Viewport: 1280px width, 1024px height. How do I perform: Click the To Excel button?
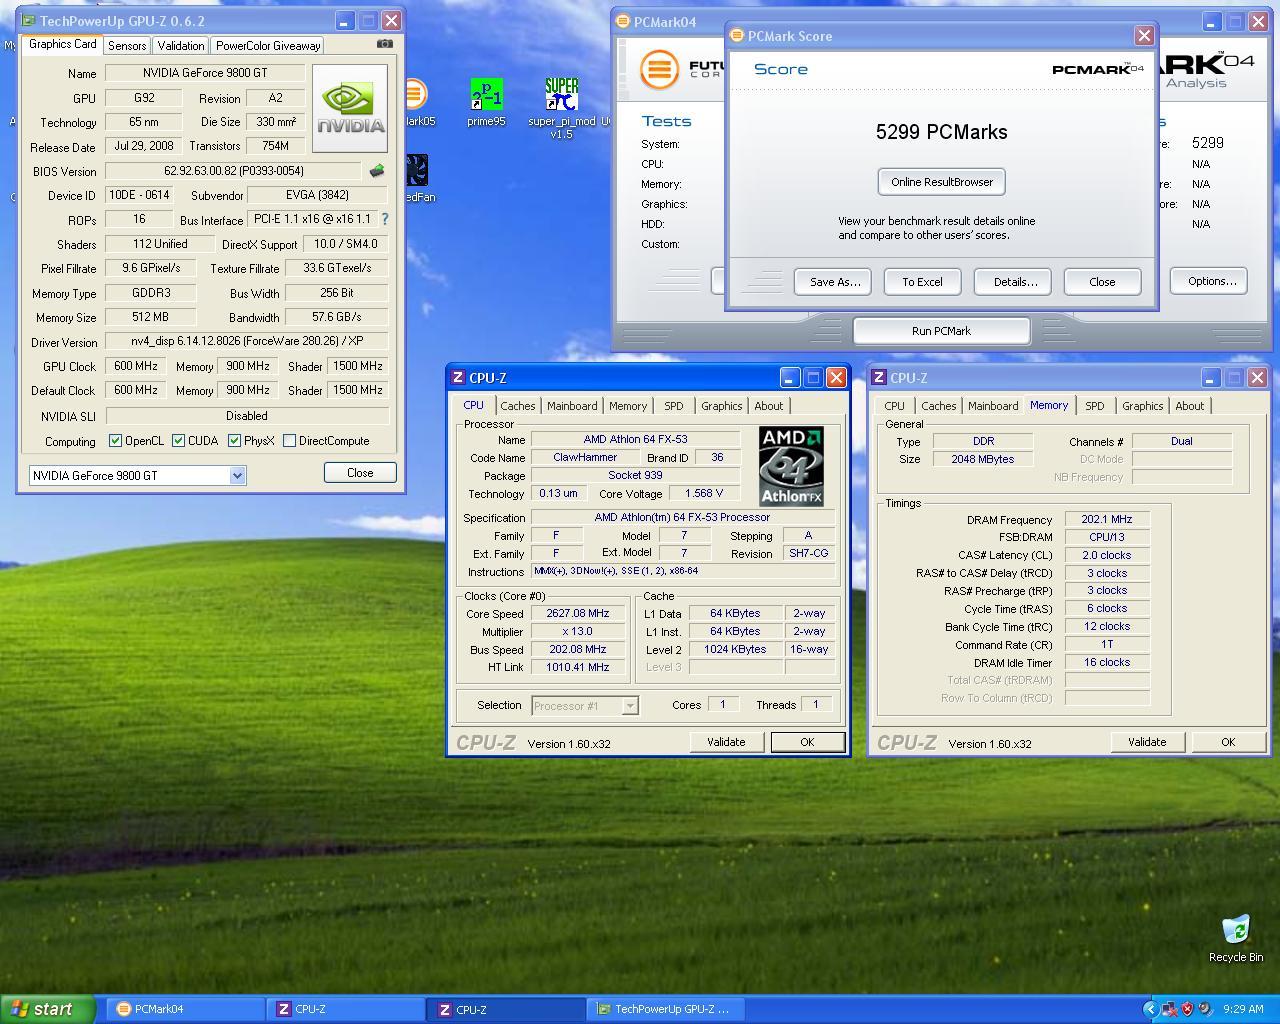click(922, 282)
